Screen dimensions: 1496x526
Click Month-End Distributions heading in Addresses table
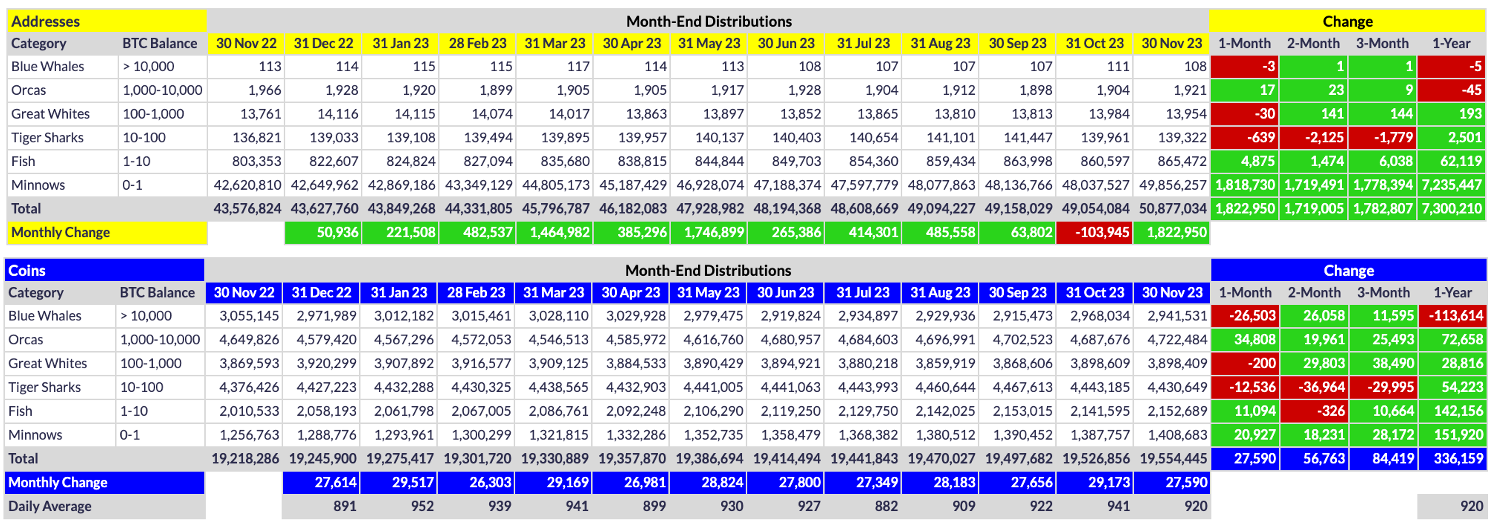708,21
